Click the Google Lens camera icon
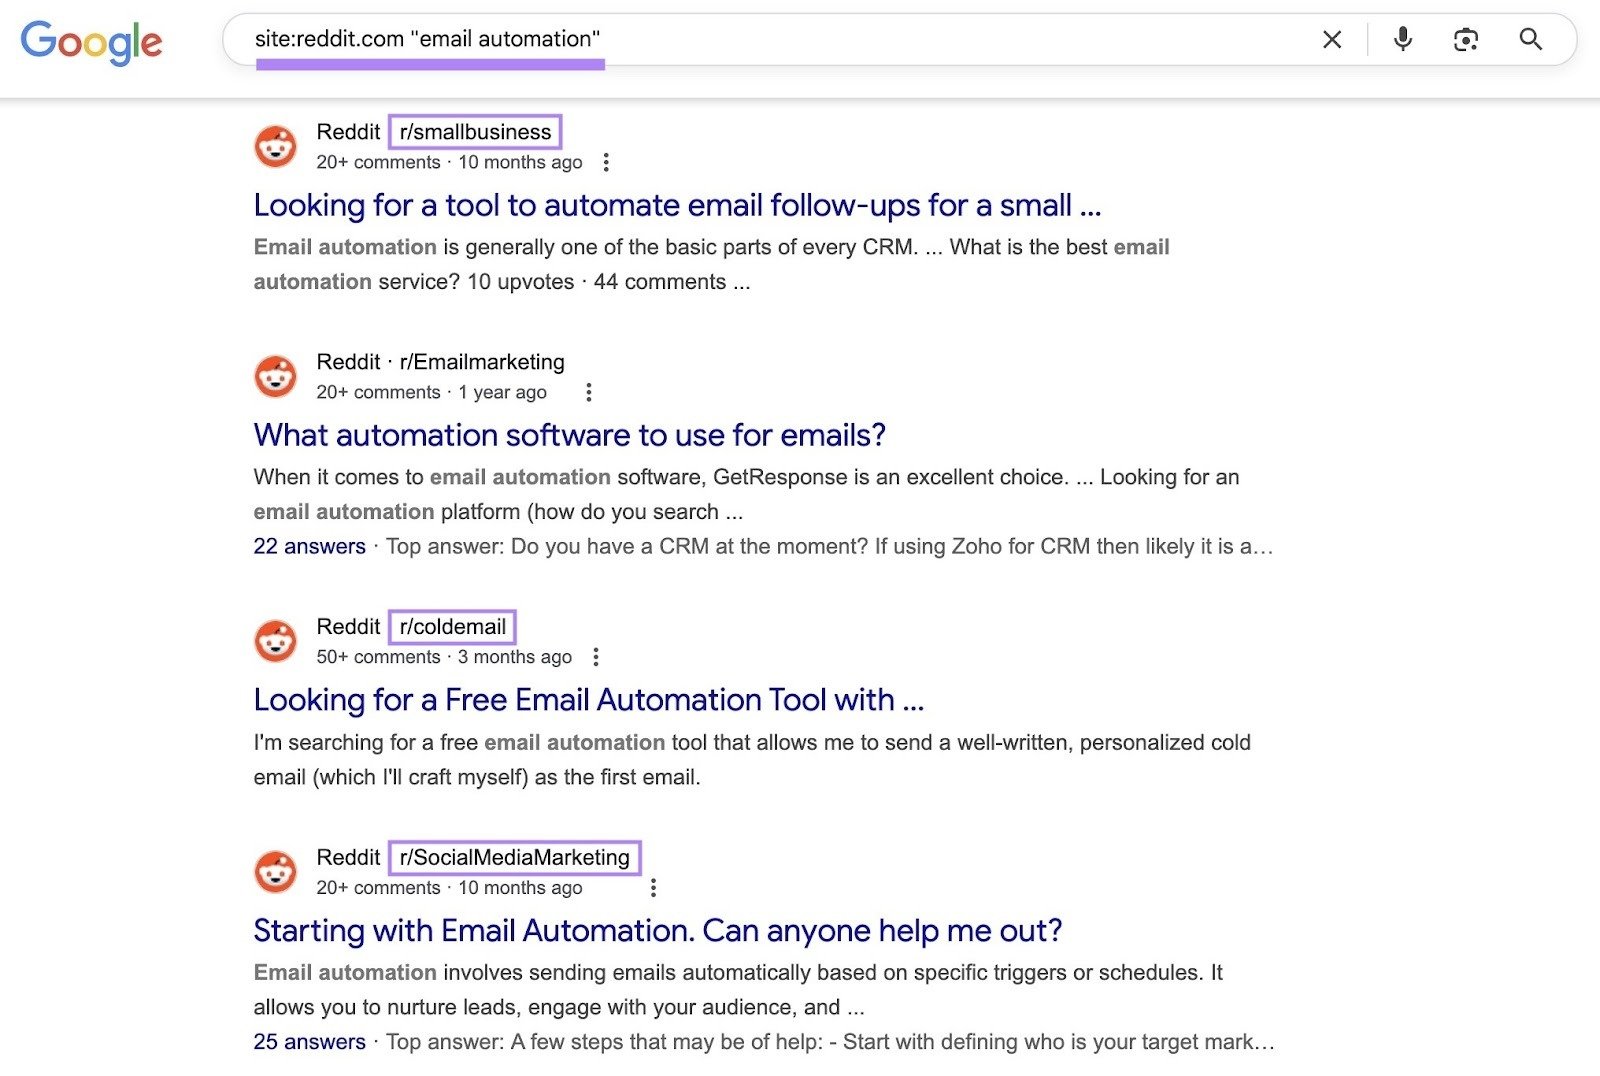The height and width of the screenshot is (1076, 1600). point(1466,40)
